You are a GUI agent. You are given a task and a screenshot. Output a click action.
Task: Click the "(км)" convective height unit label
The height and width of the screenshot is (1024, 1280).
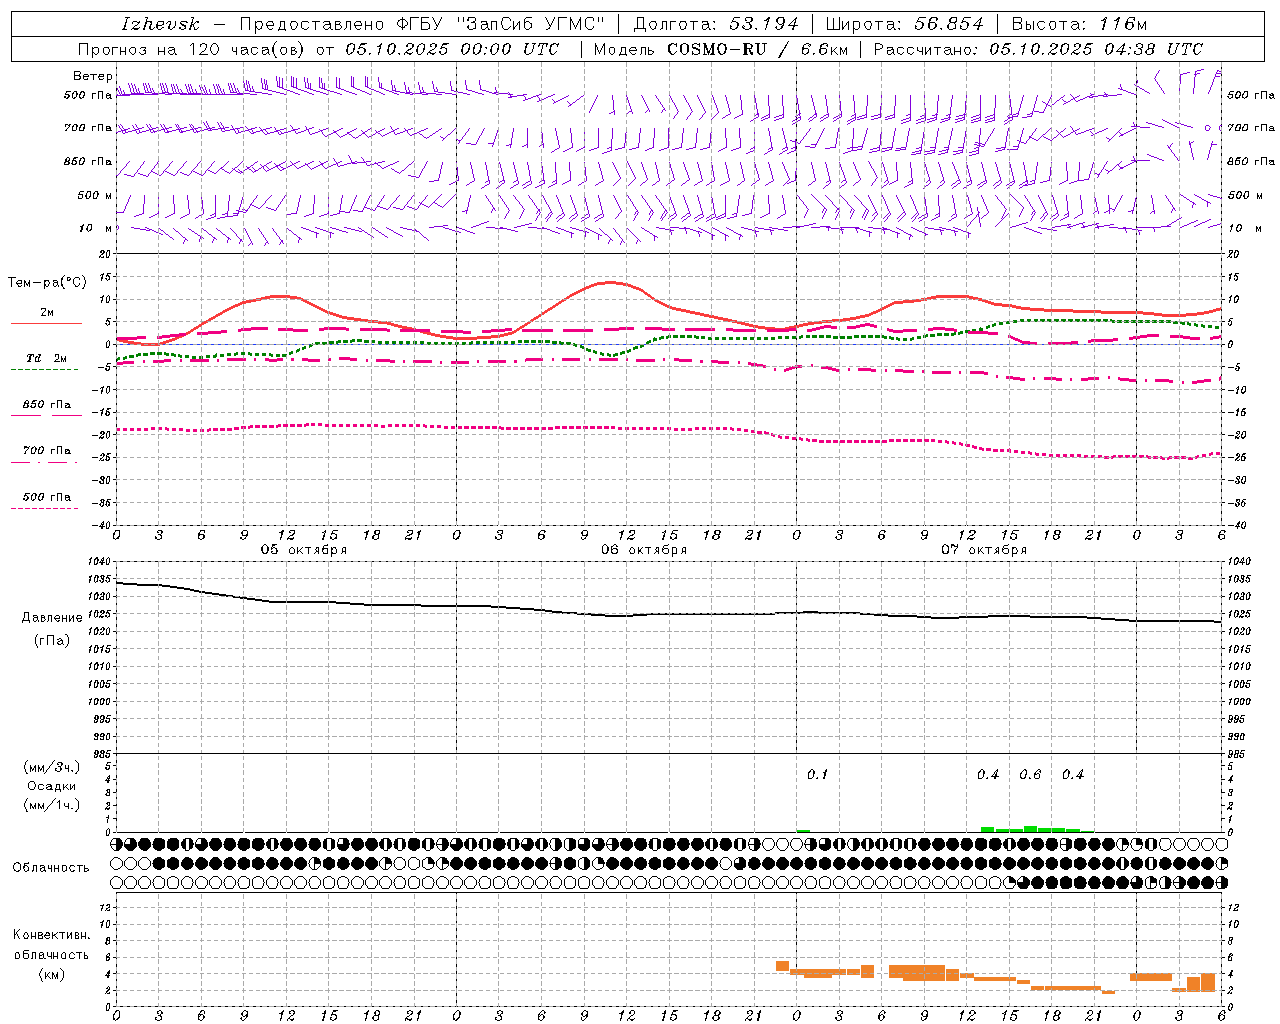pyautogui.click(x=52, y=974)
